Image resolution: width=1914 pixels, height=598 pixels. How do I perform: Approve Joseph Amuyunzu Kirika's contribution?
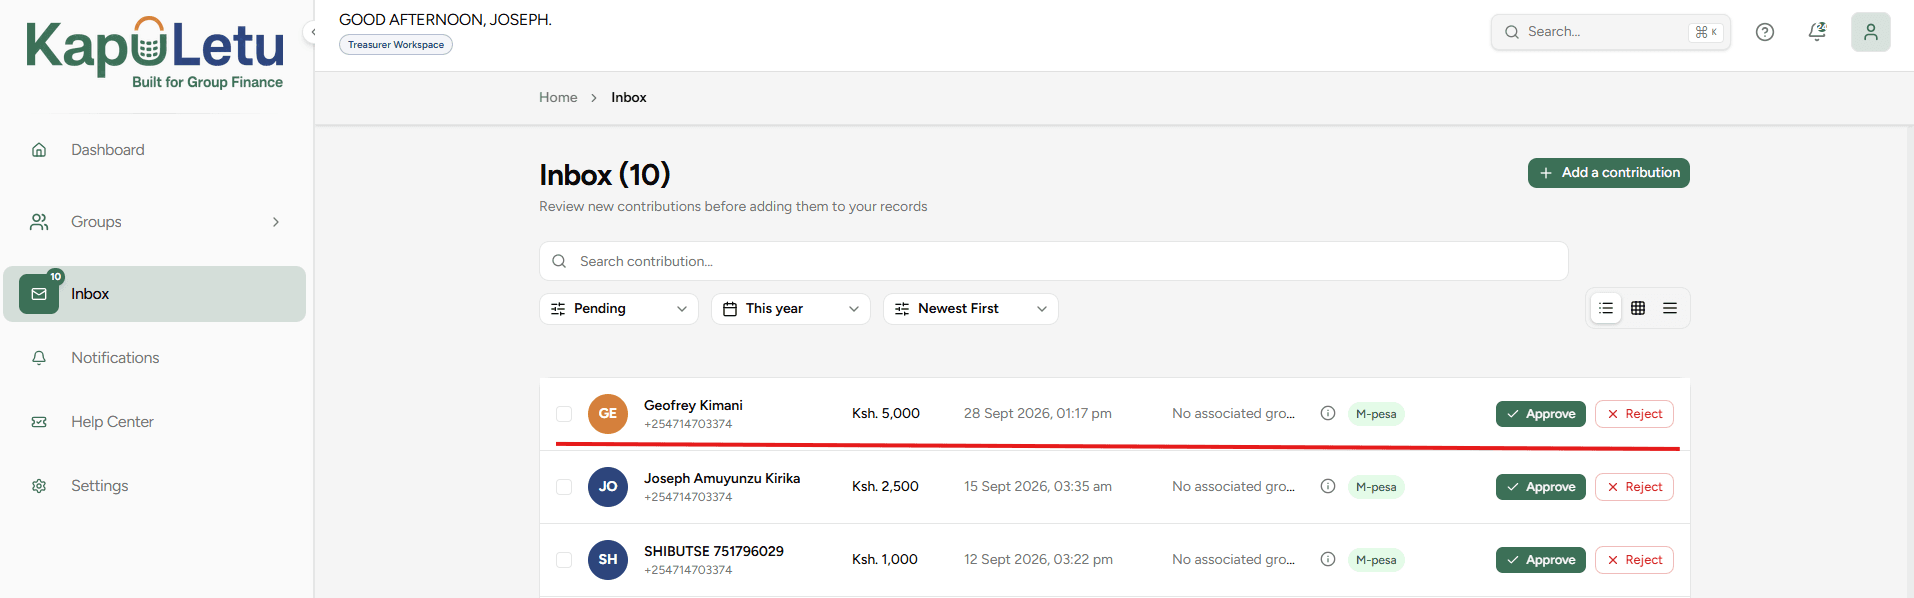[x=1541, y=487]
